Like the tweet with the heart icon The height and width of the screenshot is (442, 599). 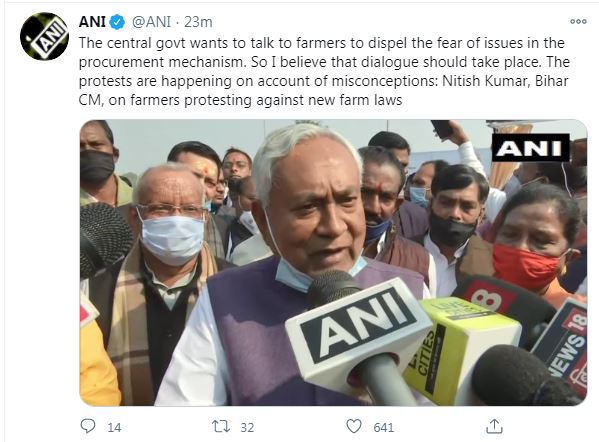tap(354, 426)
